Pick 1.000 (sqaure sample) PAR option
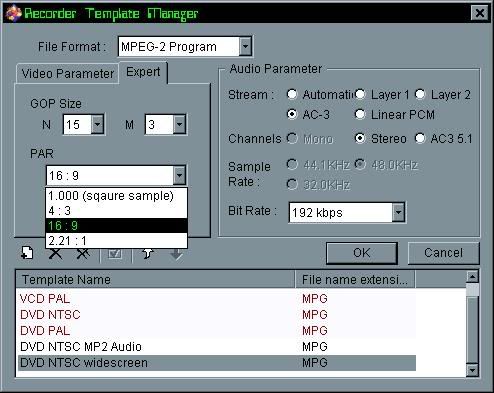This screenshot has width=494, height=393. click(116, 196)
